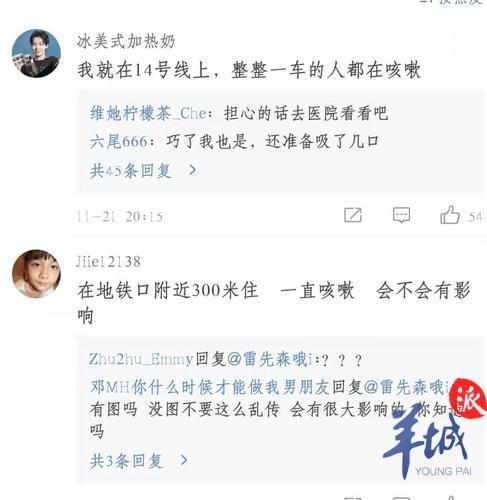Open 邓MH你什么时候才能做我男朋友 user profile
487x500 pixels.
point(210,387)
